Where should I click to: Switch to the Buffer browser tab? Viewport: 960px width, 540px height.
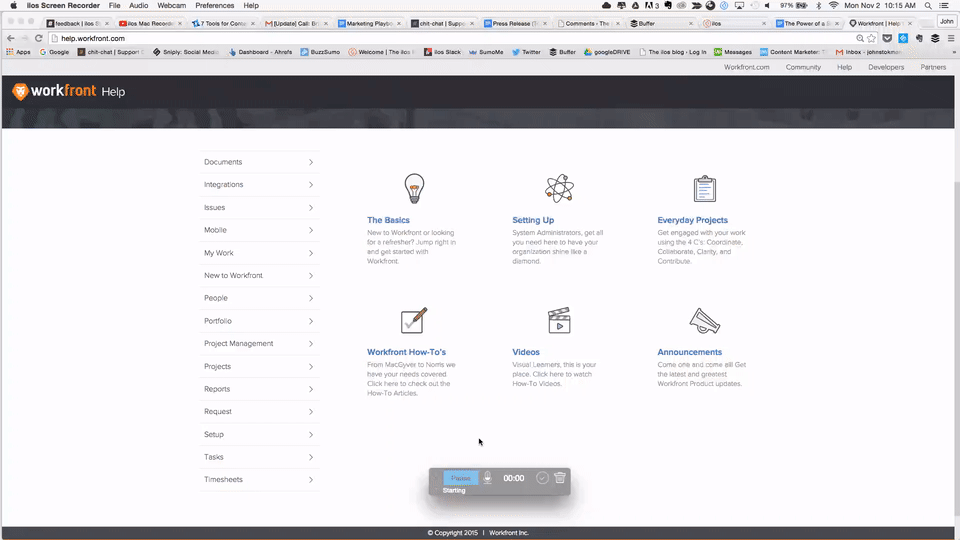[661, 23]
